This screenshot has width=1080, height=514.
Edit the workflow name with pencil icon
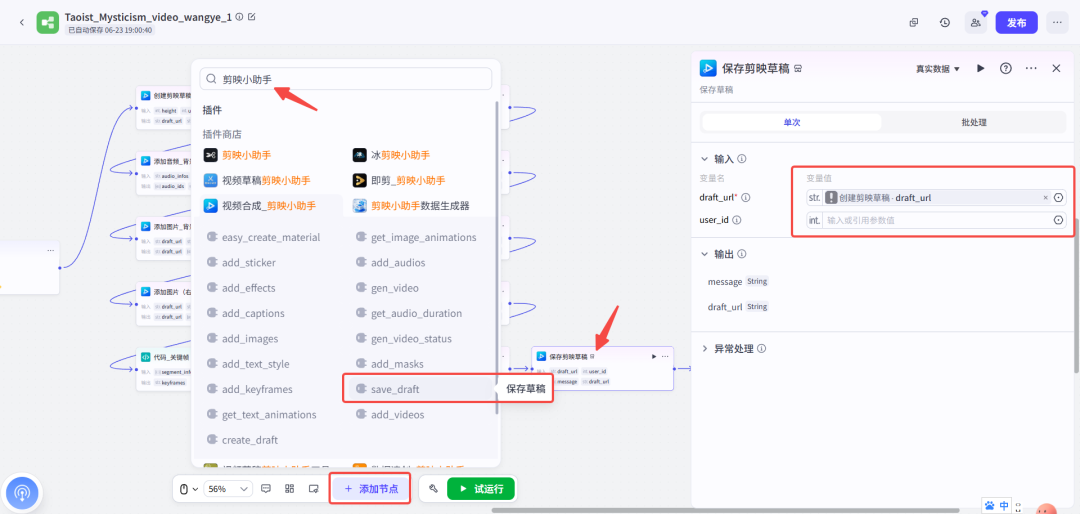(251, 17)
